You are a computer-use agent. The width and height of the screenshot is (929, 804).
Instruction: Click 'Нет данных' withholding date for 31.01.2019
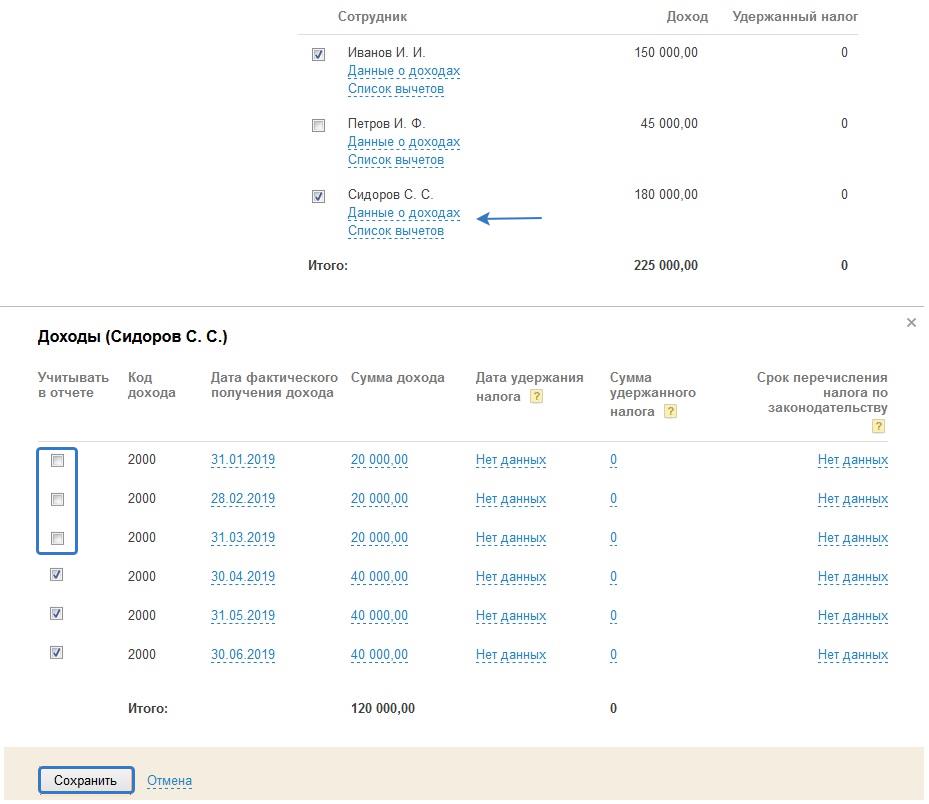[x=510, y=461]
